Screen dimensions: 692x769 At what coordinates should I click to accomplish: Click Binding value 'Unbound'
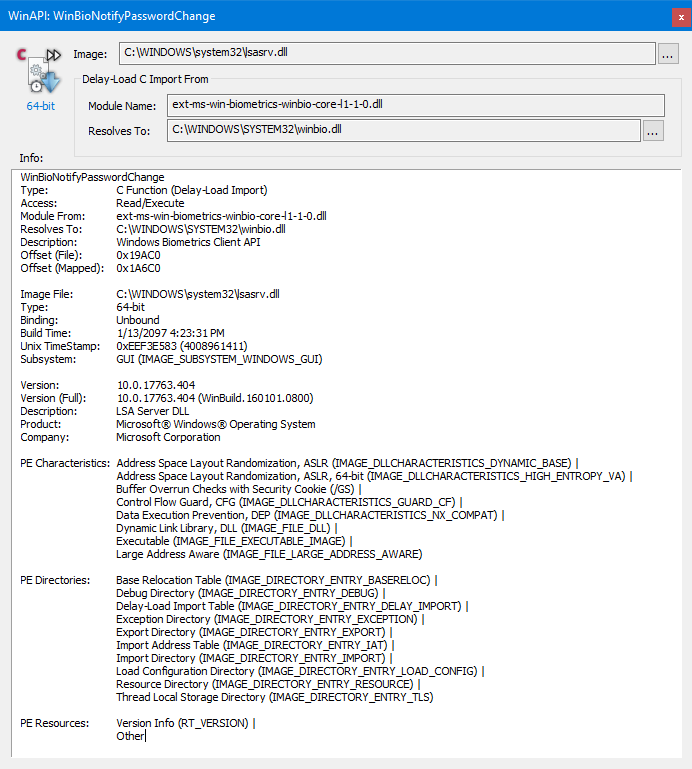138,320
